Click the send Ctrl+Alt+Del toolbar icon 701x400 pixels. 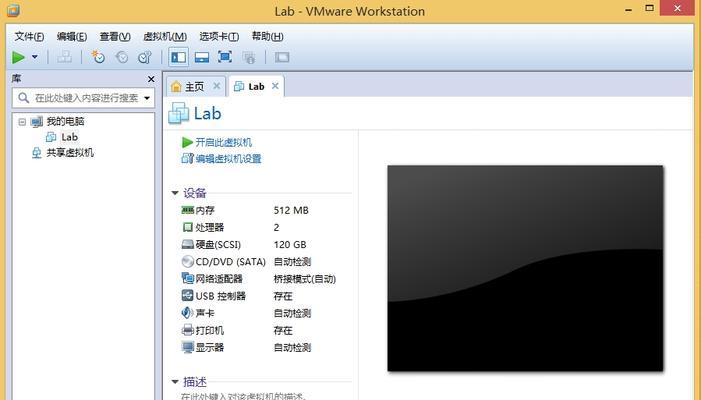pos(64,57)
